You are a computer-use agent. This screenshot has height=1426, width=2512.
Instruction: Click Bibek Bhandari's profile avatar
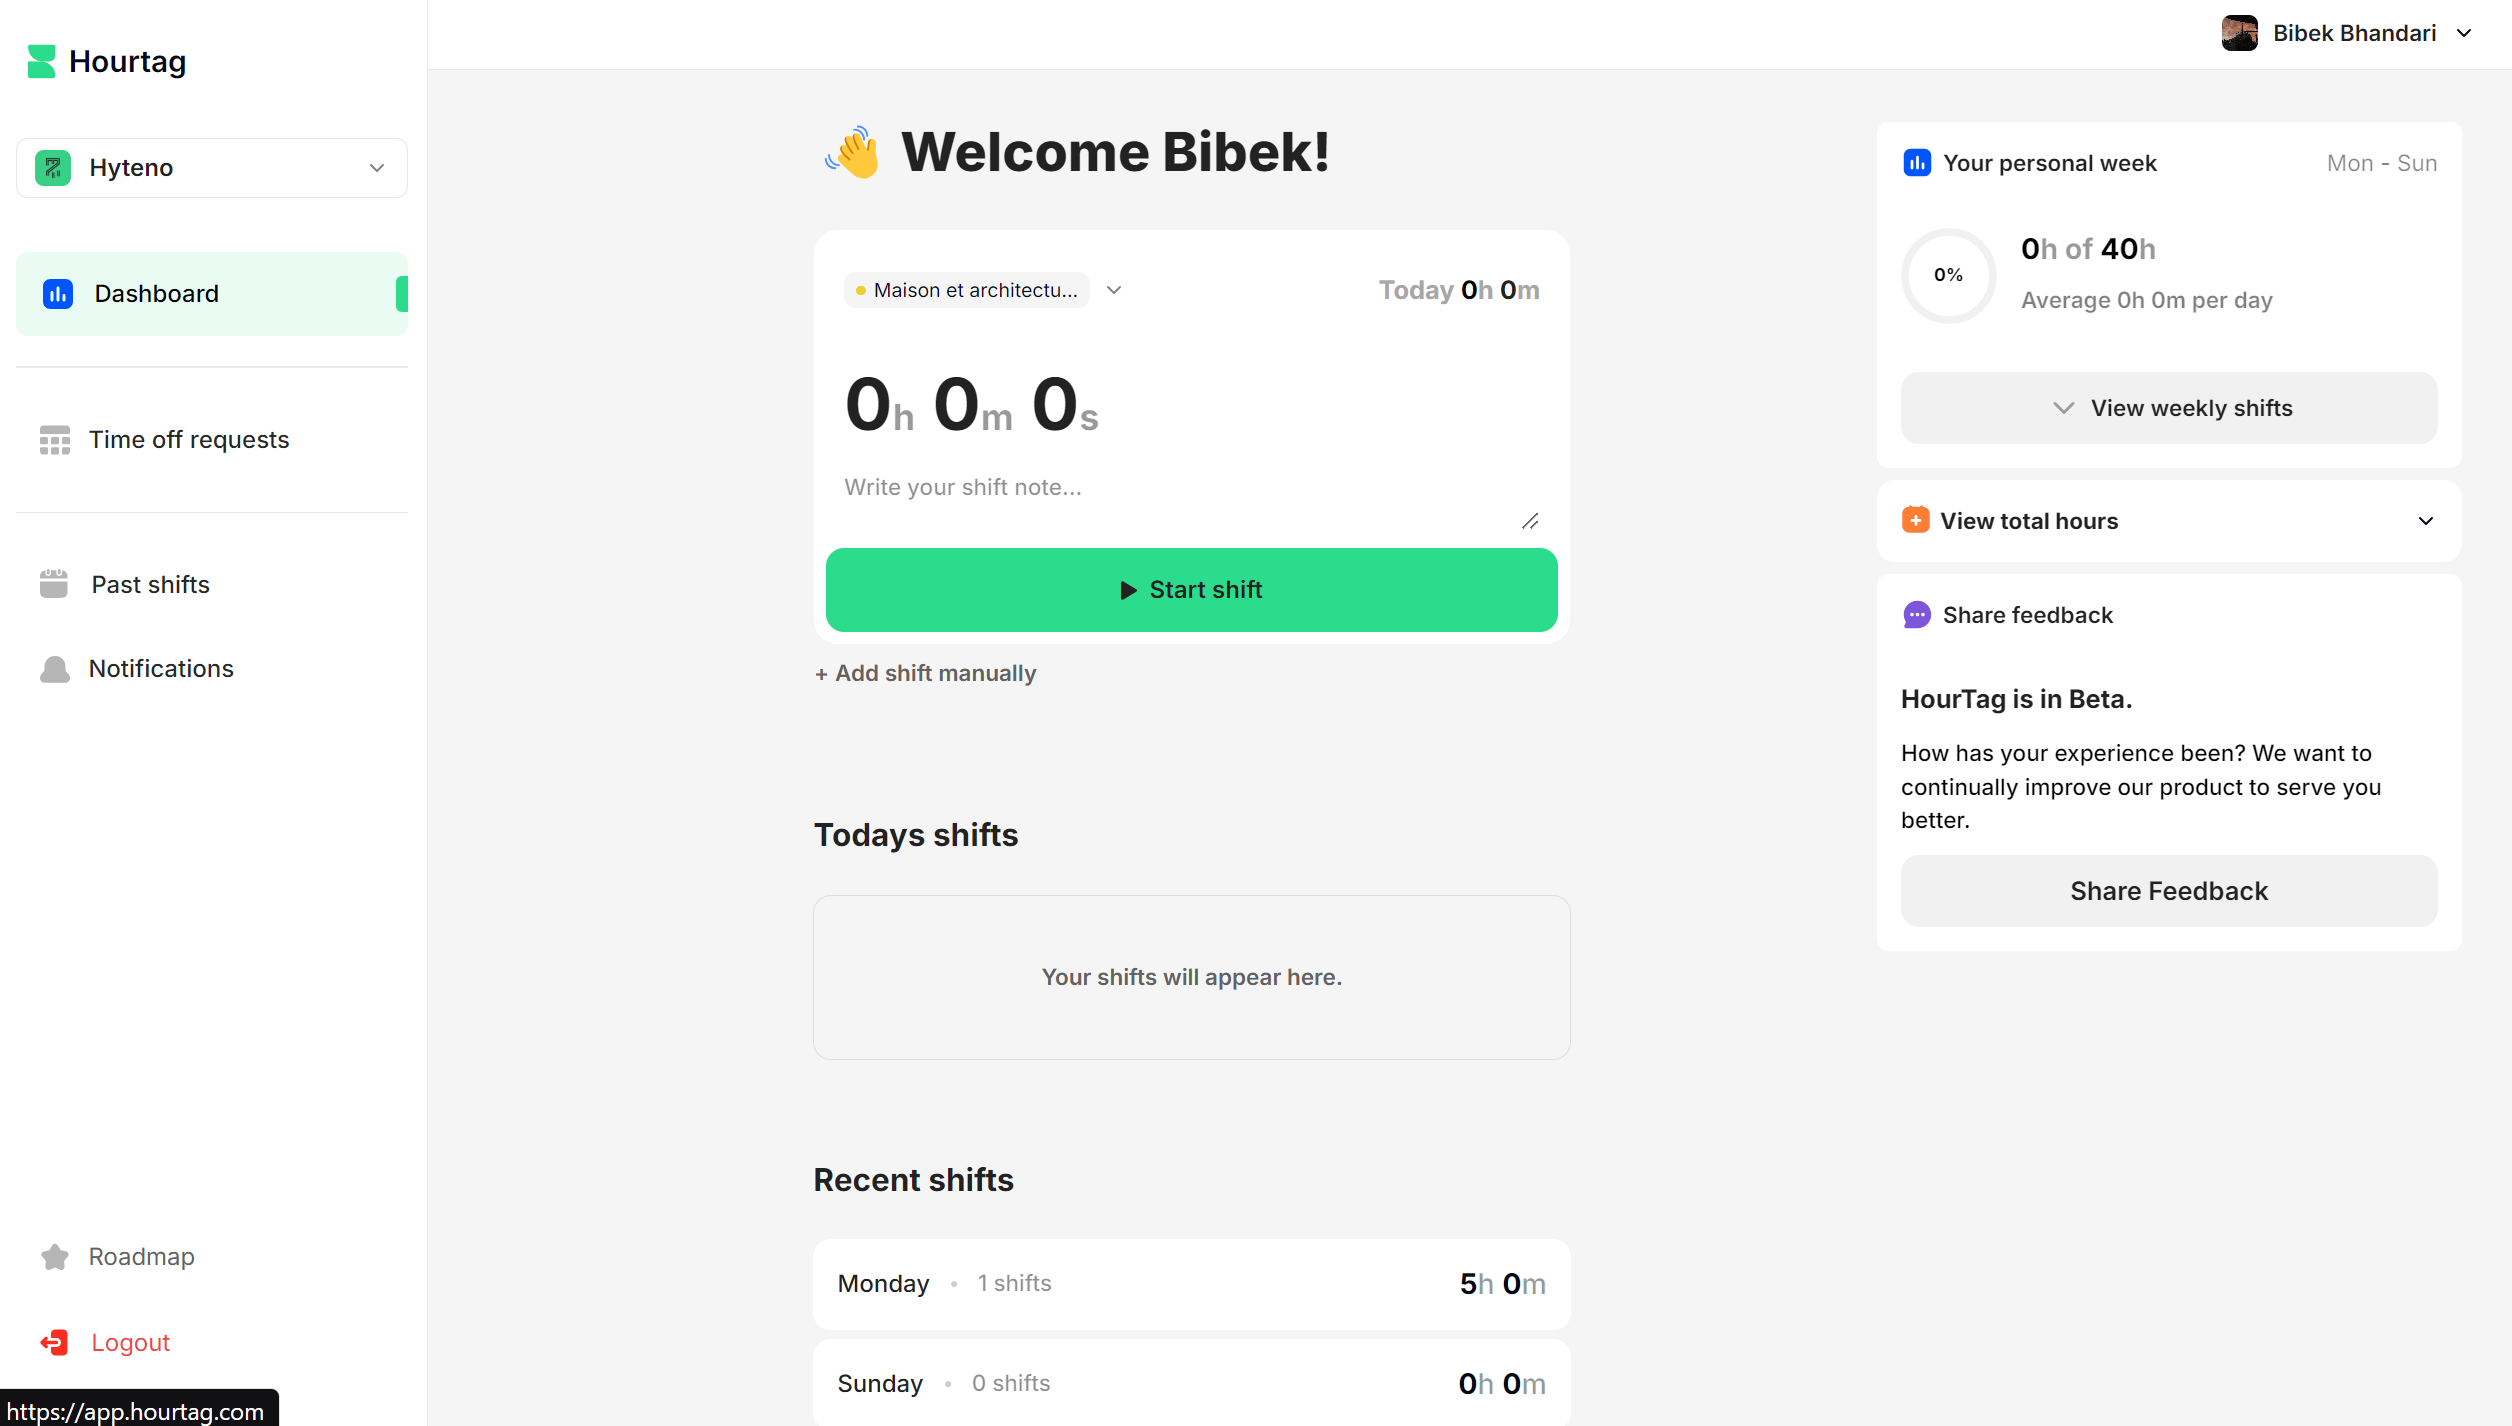click(2239, 33)
